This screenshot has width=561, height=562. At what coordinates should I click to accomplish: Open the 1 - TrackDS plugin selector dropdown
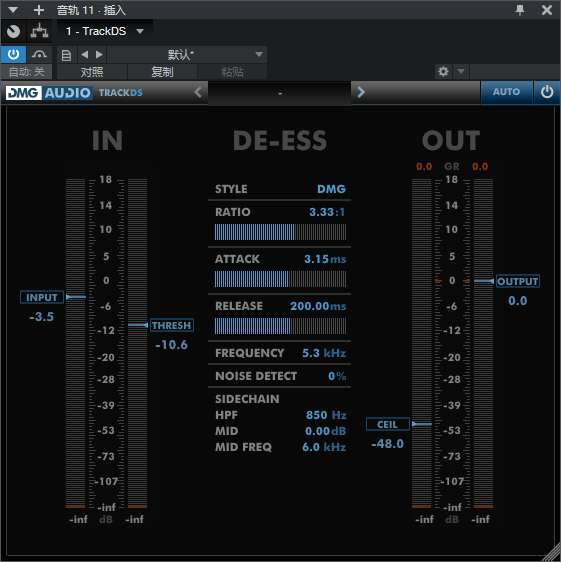[x=105, y=32]
